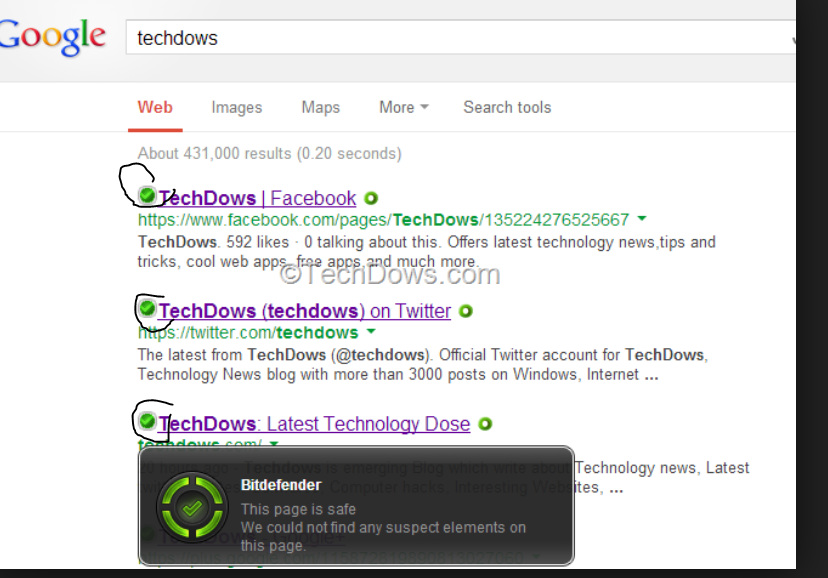This screenshot has height=578, width=828.
Task: Open TechDows: Latest Technology Dose link
Action: tap(314, 424)
